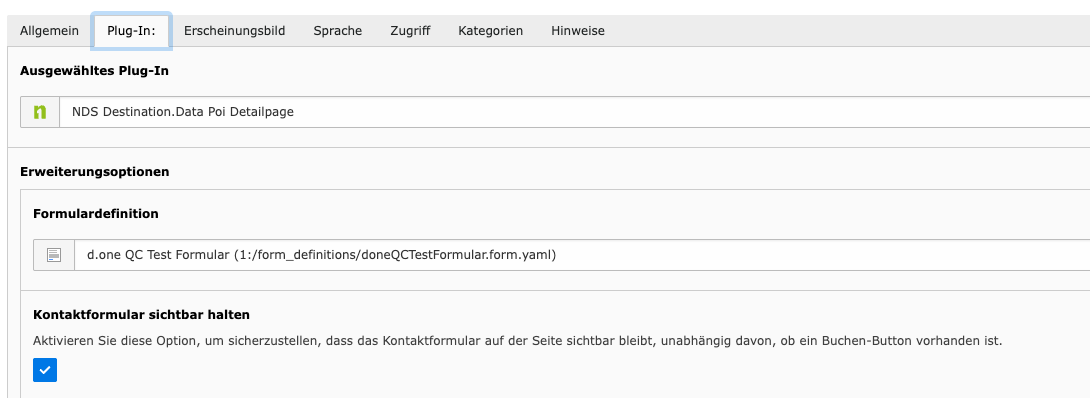This screenshot has height=398, width=1090.
Task: Click the Kontaktformular sichtbar halten label
Action: tap(142, 315)
